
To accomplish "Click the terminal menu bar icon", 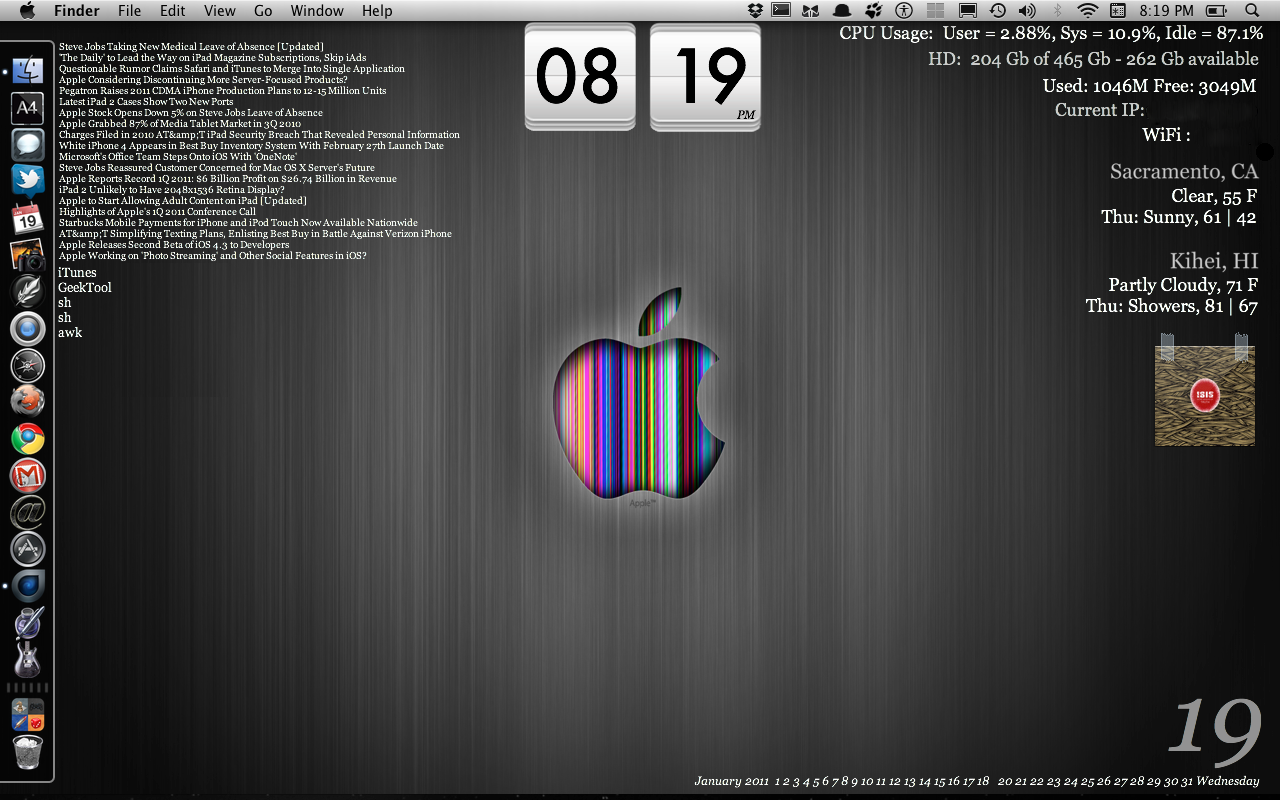I will tap(782, 10).
